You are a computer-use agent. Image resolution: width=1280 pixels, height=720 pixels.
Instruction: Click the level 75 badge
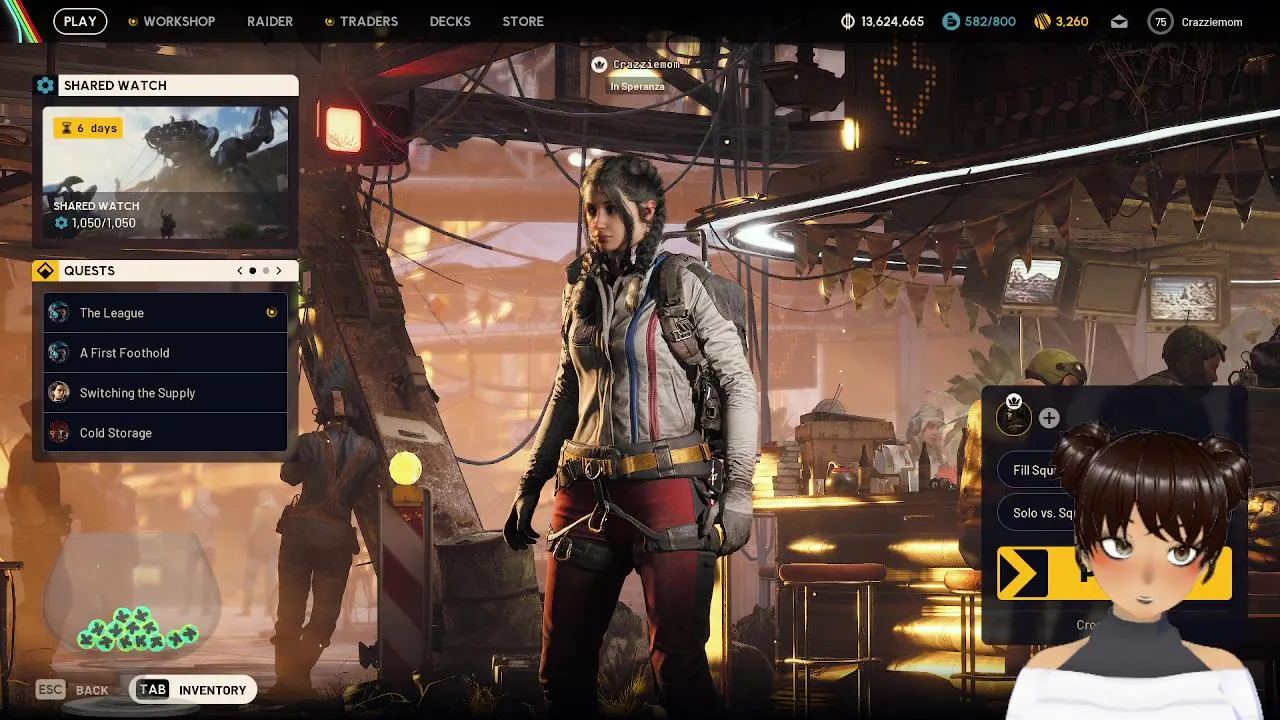pyautogui.click(x=1160, y=21)
